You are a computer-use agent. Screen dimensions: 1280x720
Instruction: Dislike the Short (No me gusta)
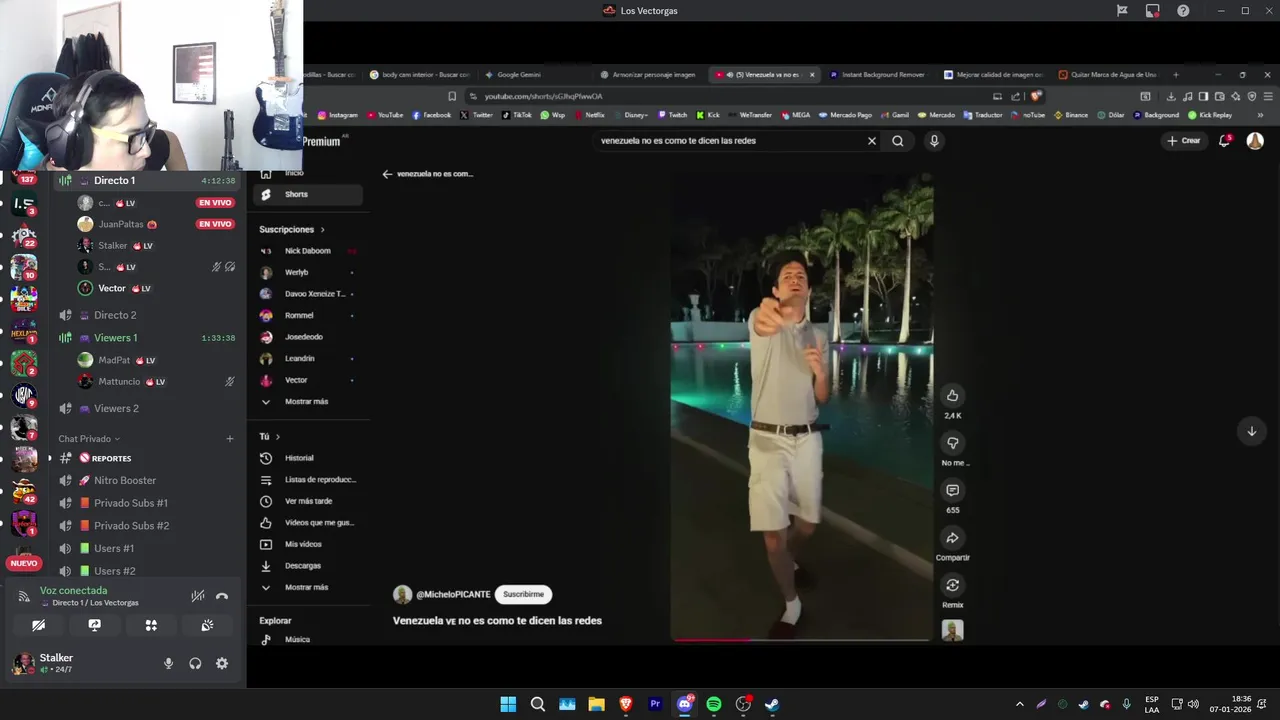(952, 443)
